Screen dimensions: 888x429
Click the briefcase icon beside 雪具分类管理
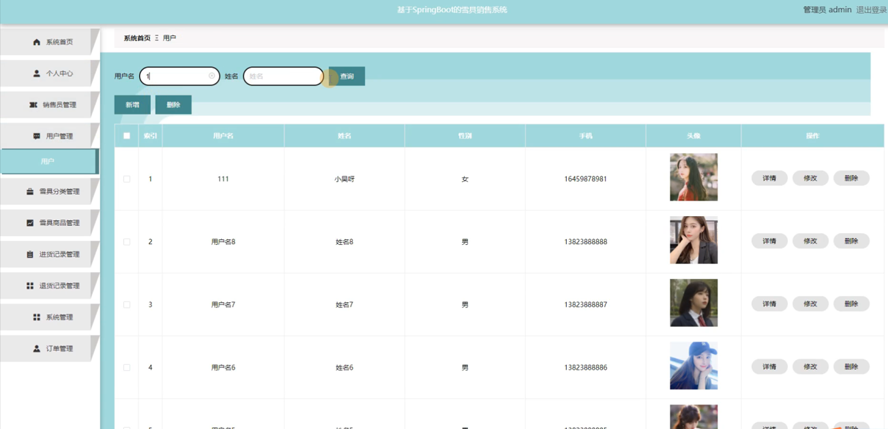coord(30,192)
